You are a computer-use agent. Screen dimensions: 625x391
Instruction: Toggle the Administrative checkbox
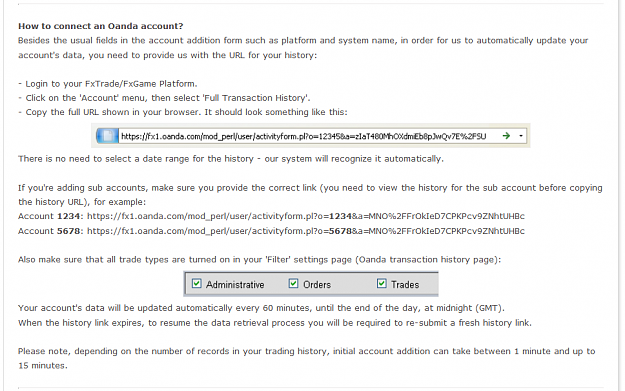pos(197,283)
